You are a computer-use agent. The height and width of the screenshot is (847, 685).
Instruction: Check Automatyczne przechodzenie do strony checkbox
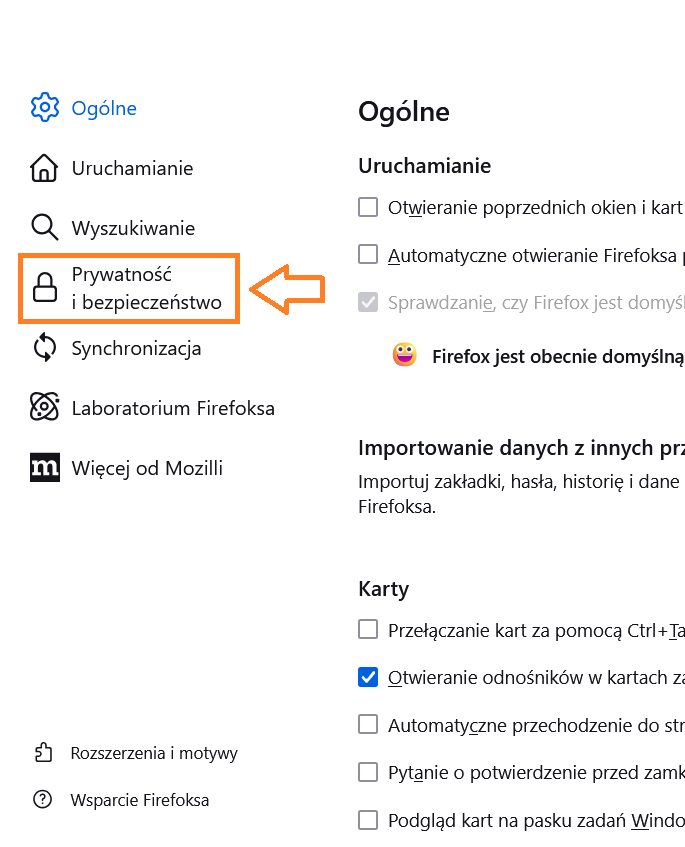click(x=368, y=724)
